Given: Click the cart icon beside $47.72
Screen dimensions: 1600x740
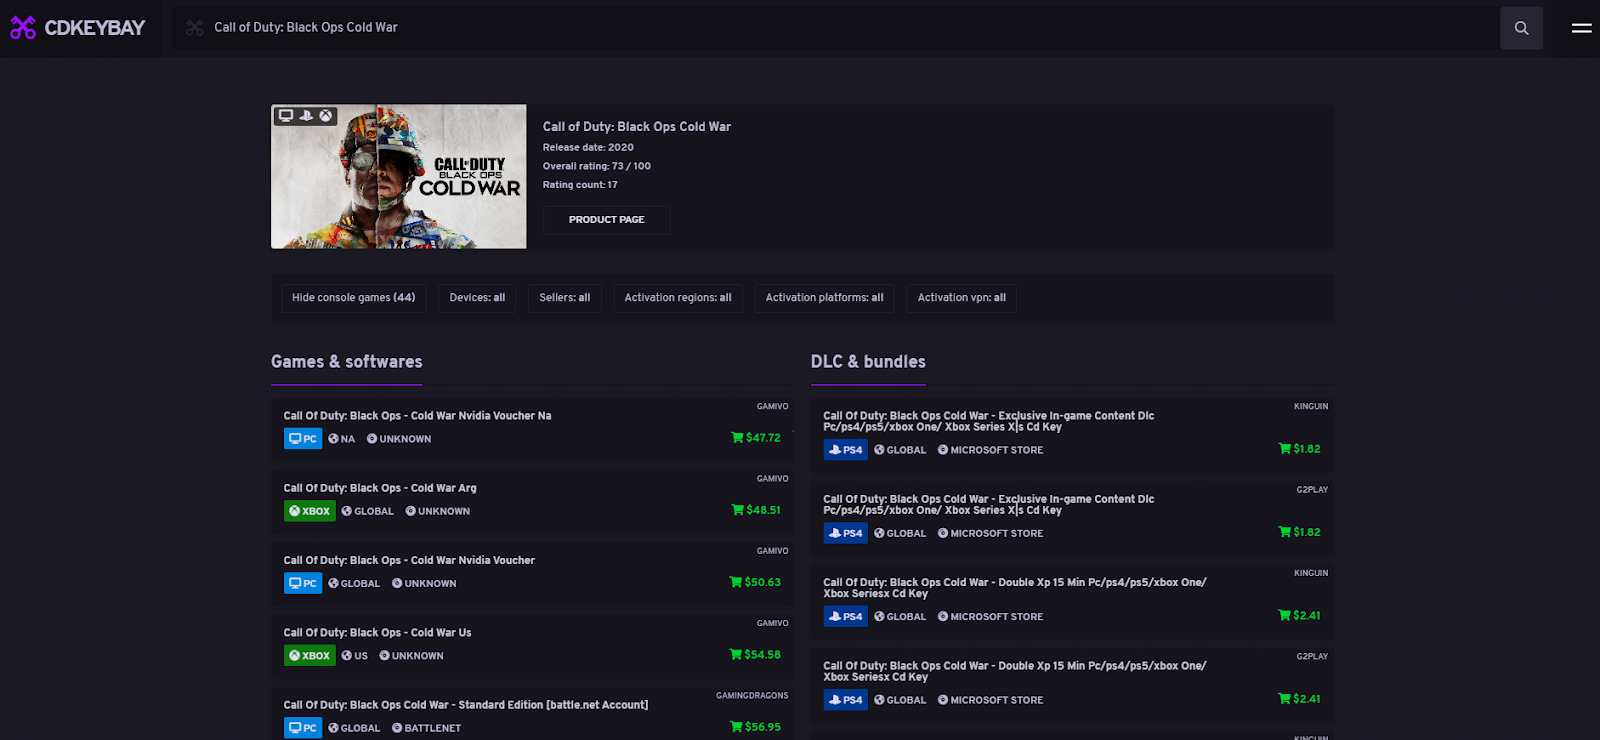Looking at the screenshot, I should point(737,438).
